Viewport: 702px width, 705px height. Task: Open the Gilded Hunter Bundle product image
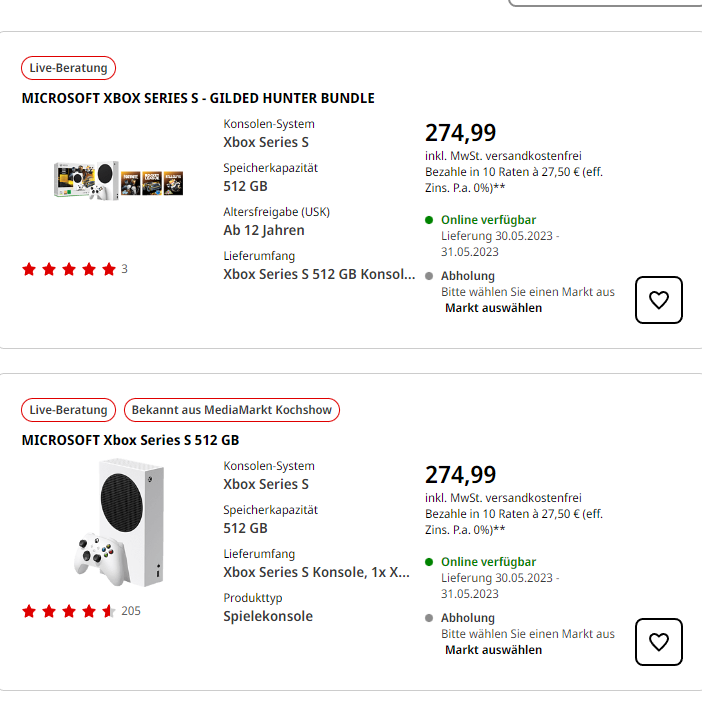[118, 180]
